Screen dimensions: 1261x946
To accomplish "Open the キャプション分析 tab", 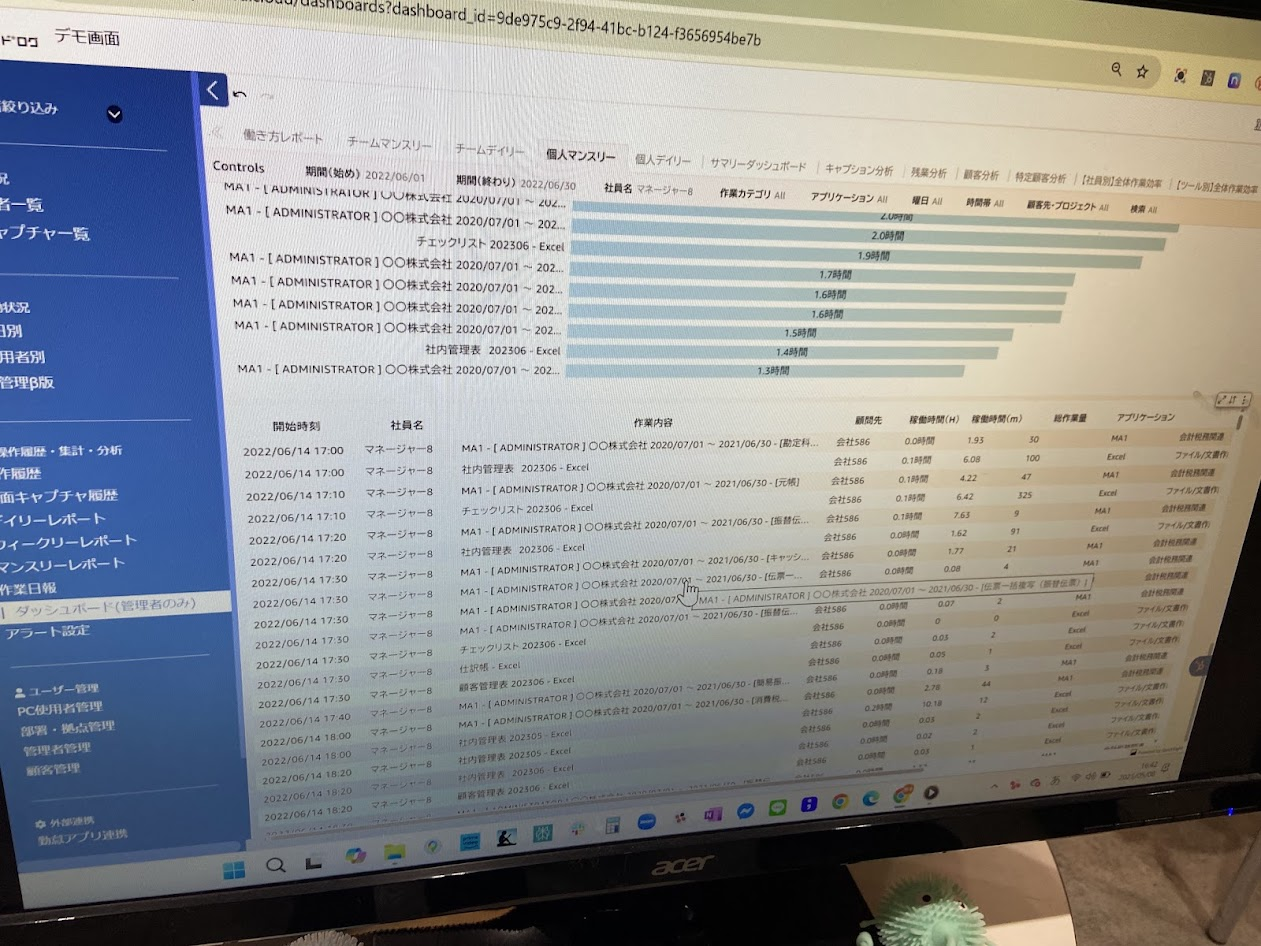I will click(859, 170).
